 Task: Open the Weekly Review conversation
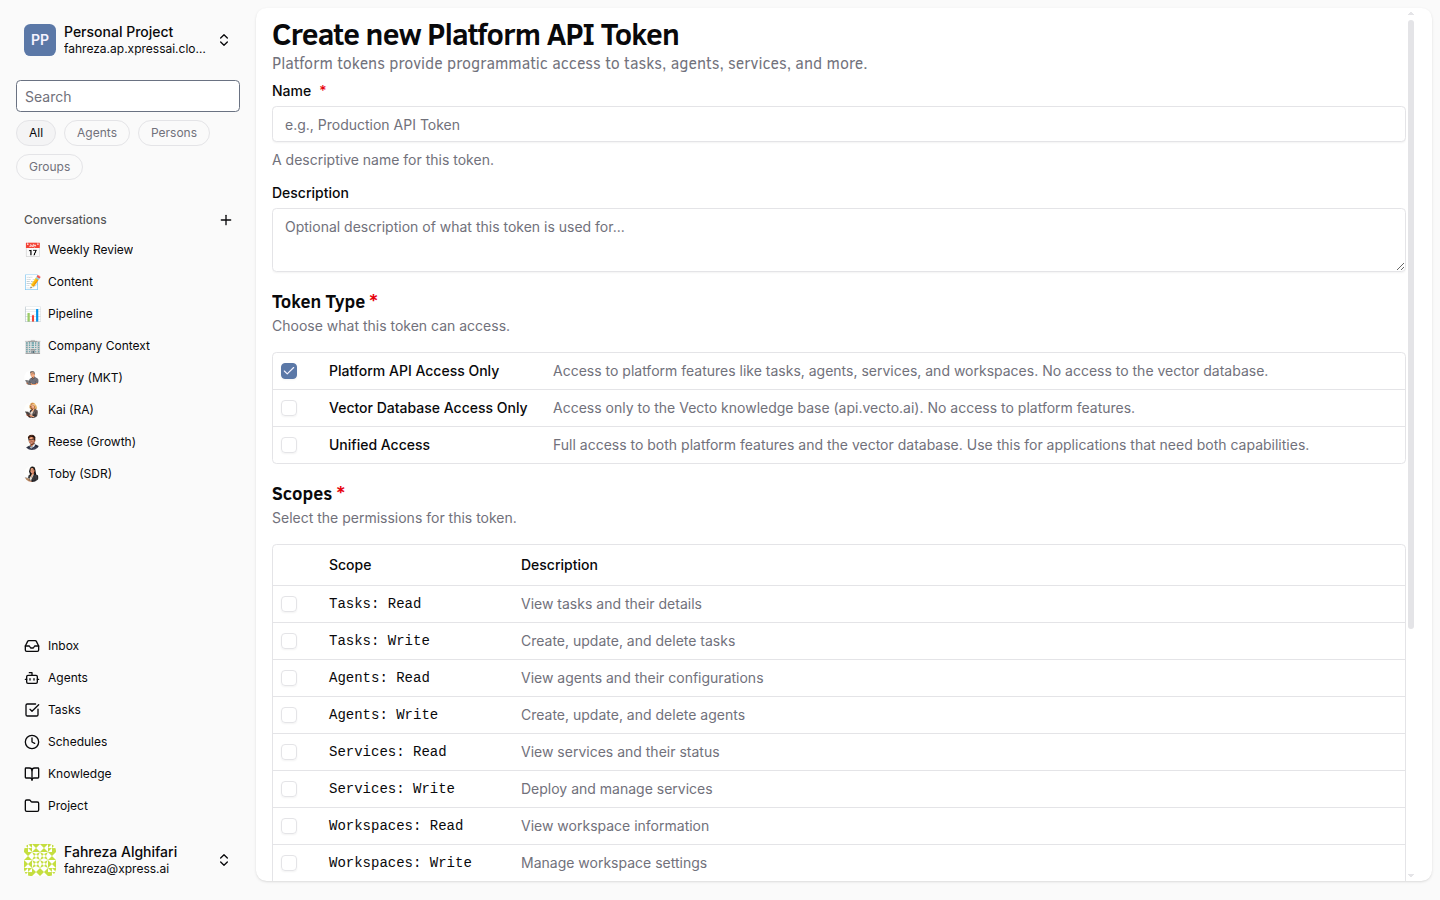point(128,250)
